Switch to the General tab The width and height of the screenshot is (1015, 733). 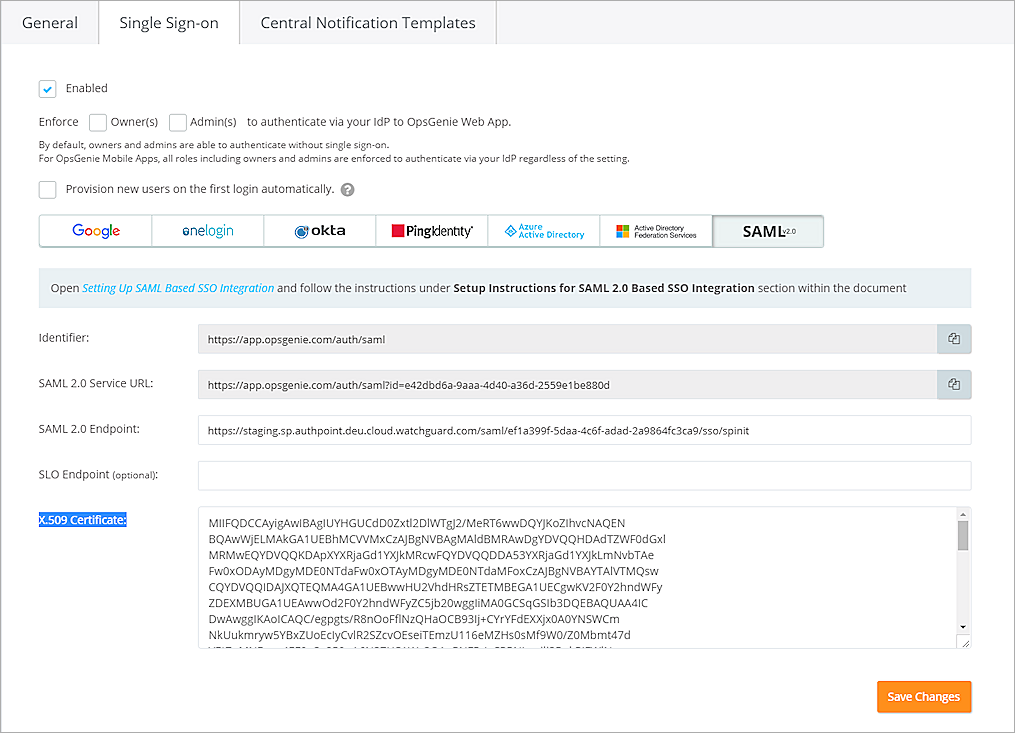point(49,22)
